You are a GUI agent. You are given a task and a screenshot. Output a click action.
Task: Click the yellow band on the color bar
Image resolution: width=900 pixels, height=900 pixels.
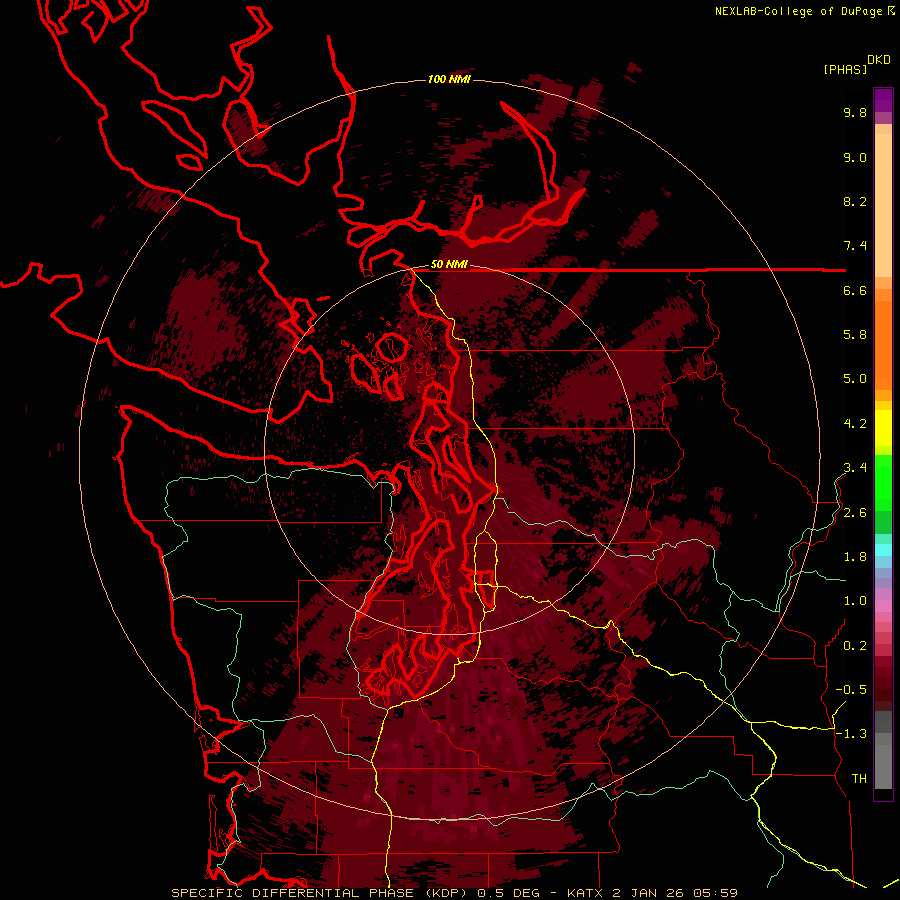[x=883, y=428]
